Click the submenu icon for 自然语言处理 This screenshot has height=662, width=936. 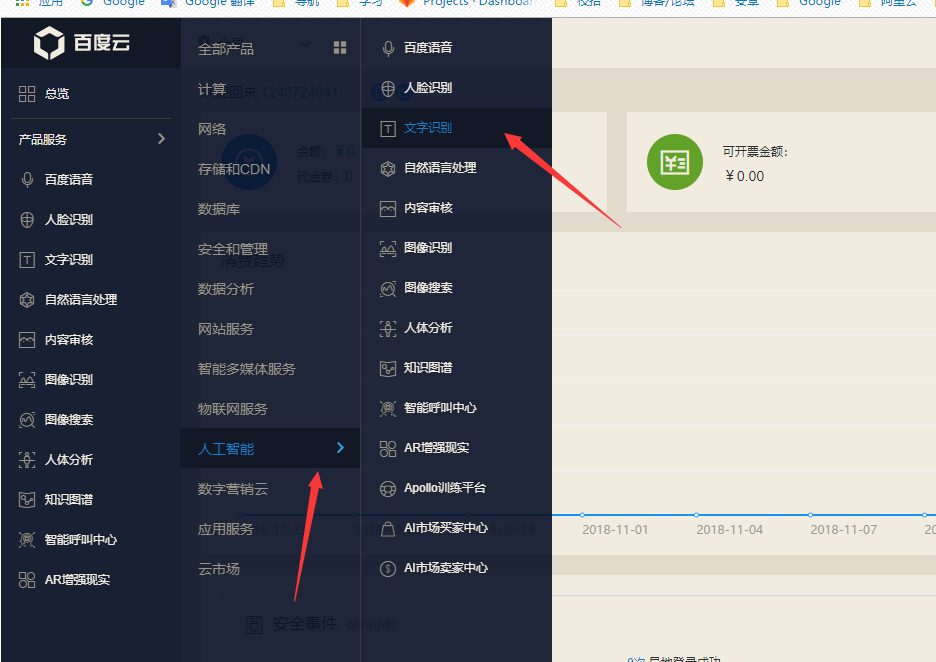[x=388, y=168]
